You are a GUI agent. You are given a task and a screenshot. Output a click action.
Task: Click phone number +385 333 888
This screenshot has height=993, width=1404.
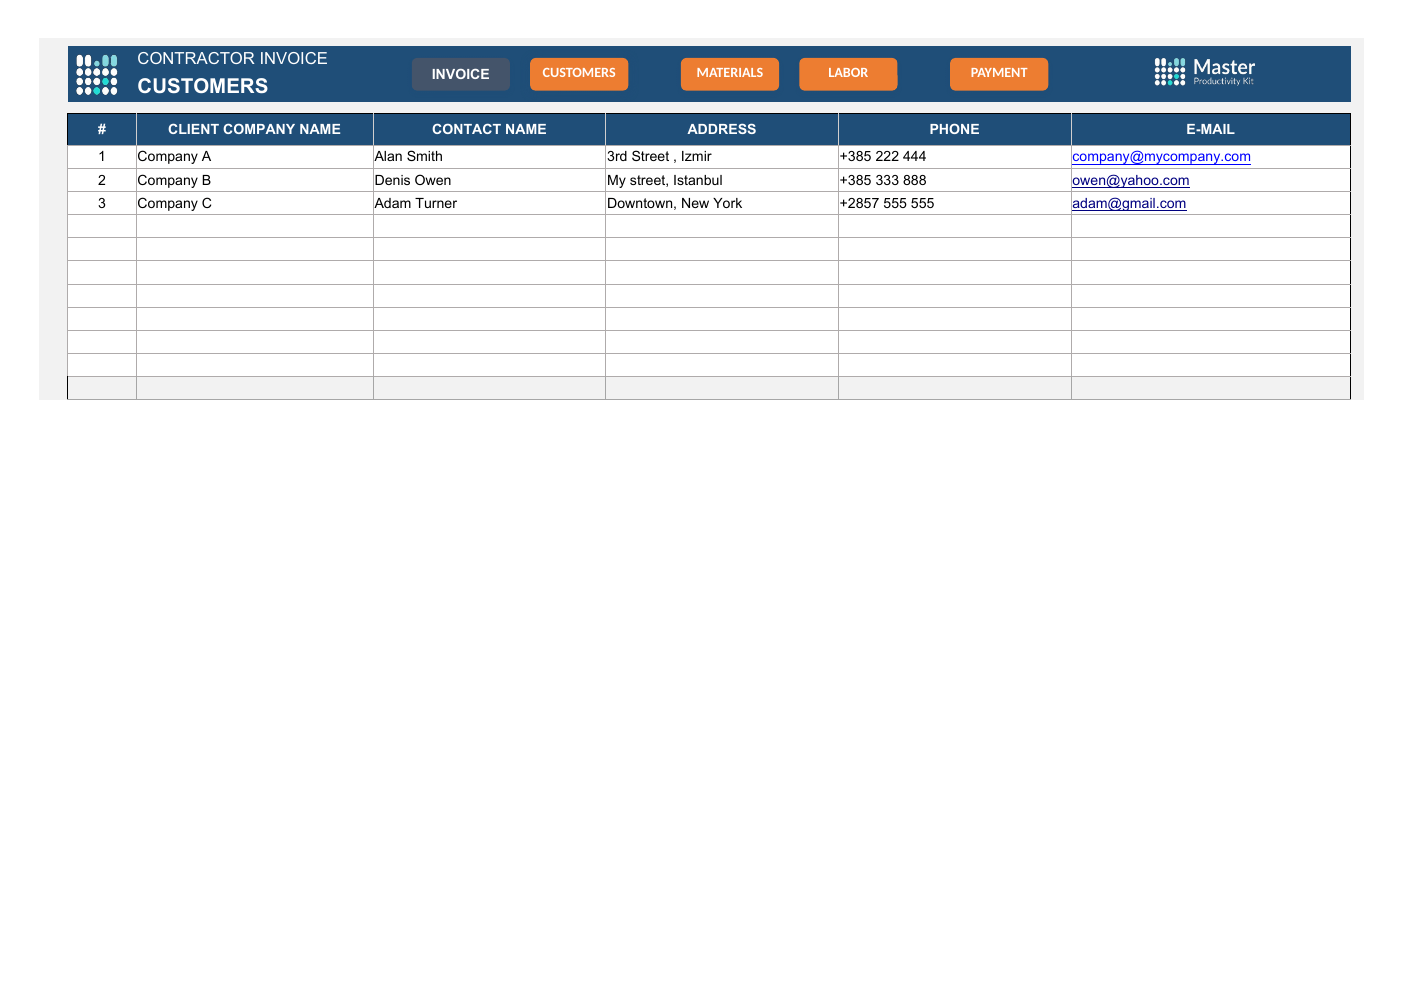click(x=955, y=180)
